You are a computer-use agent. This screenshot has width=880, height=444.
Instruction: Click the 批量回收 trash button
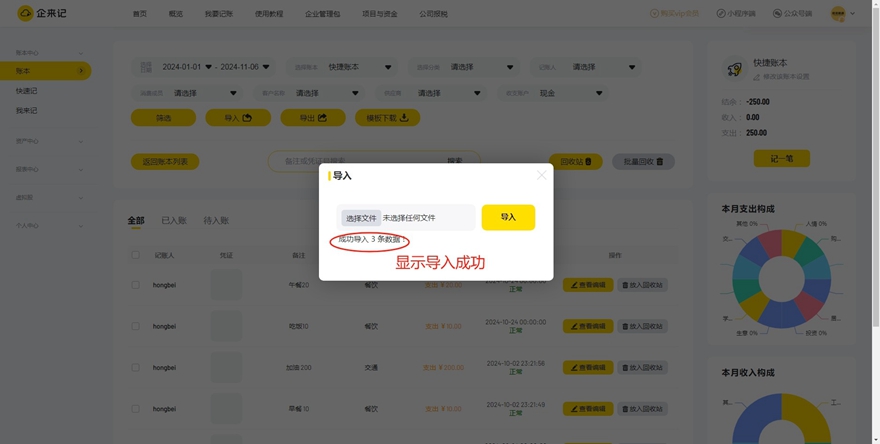643,161
